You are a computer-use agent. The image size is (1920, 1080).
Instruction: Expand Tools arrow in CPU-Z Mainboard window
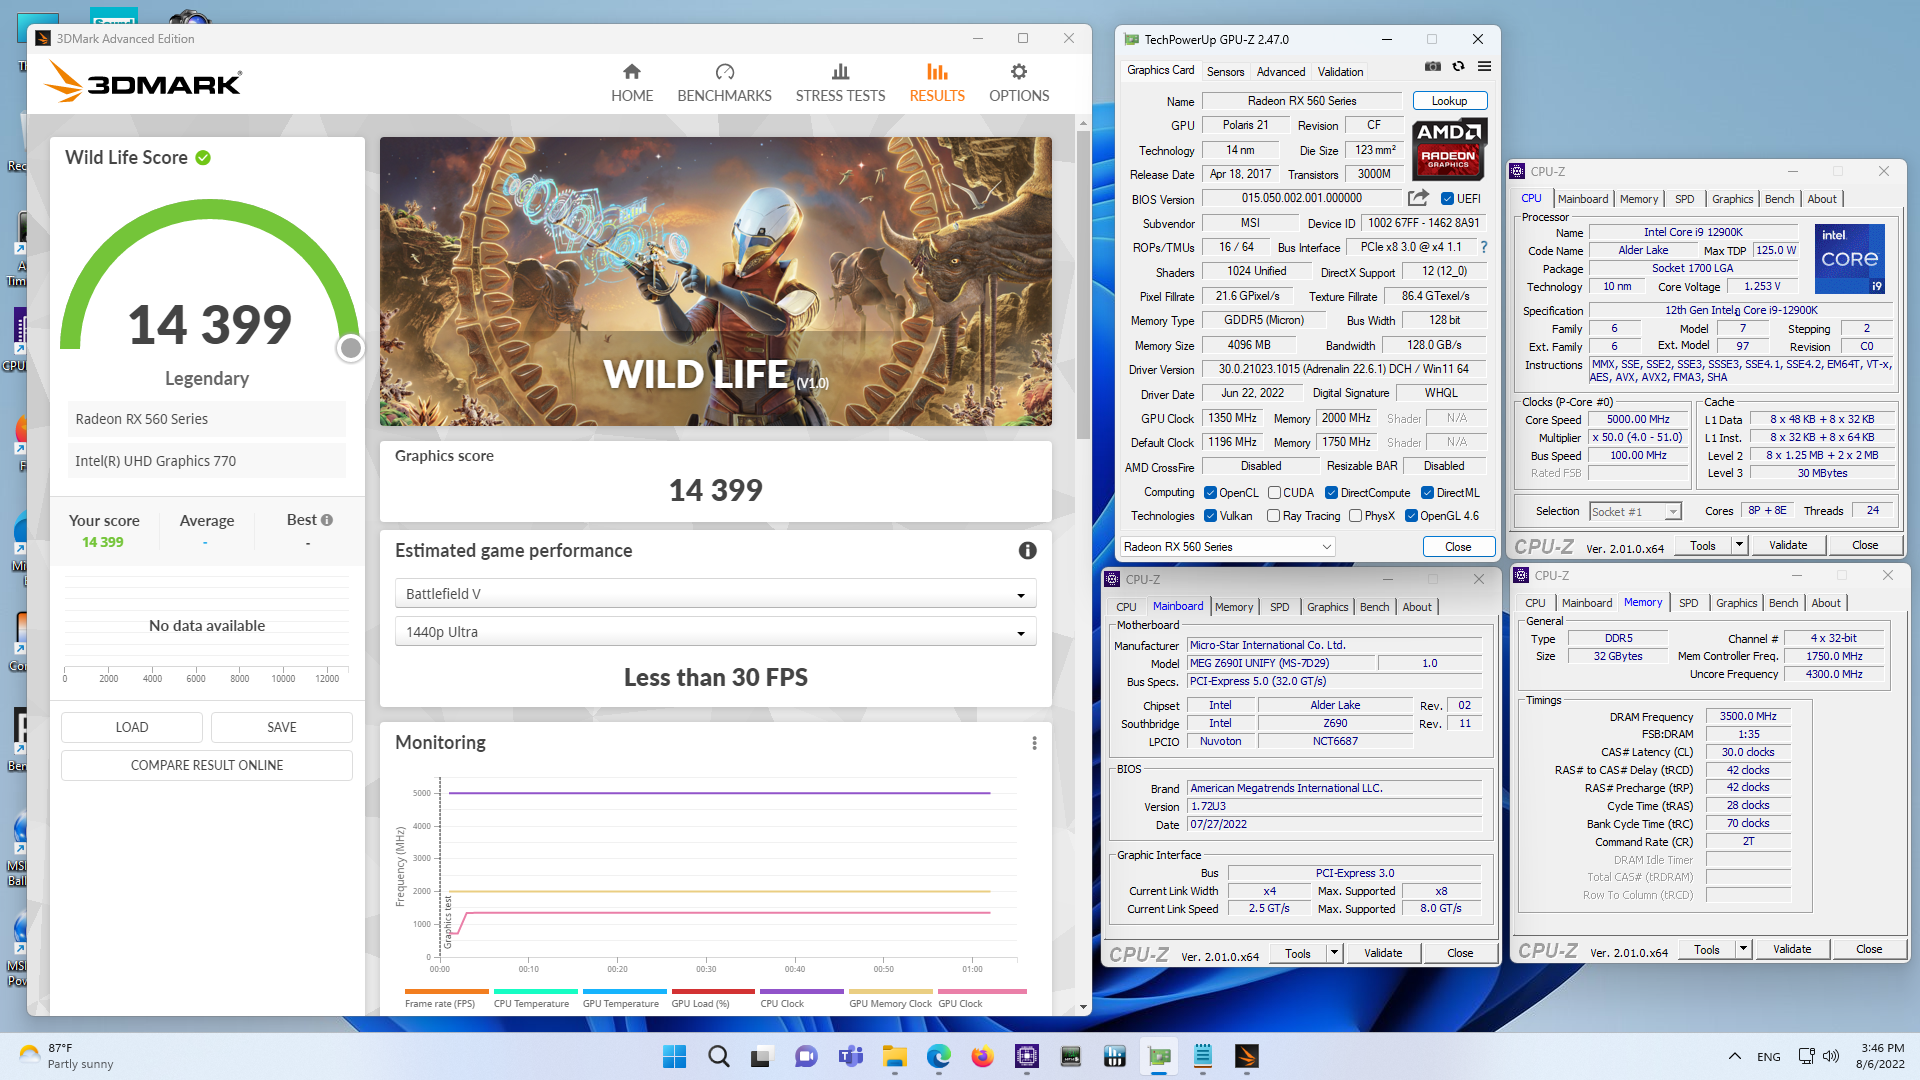(1334, 953)
